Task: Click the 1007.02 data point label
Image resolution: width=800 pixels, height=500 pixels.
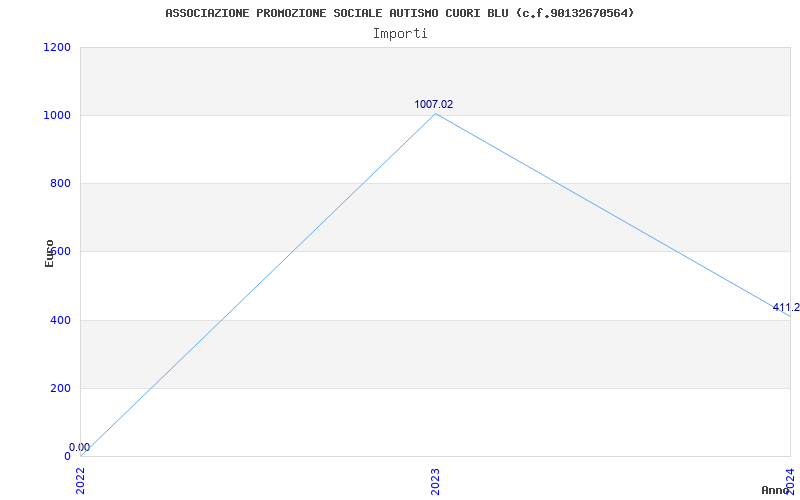Action: coord(433,104)
